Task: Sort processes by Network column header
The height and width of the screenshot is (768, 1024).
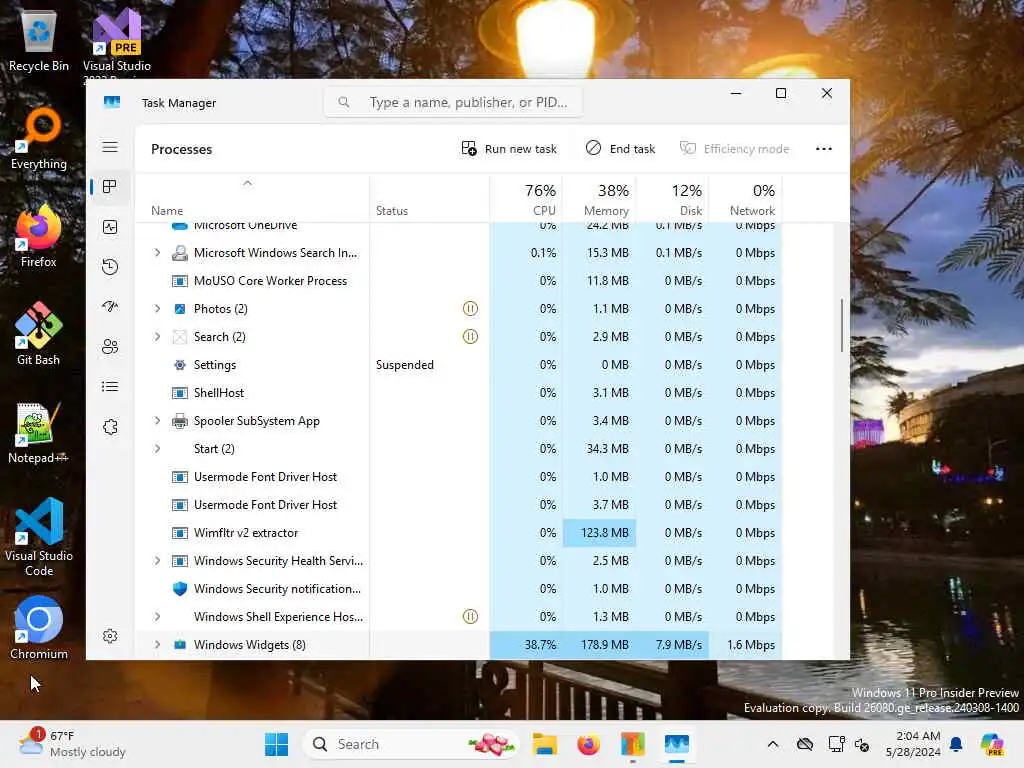Action: [745, 199]
